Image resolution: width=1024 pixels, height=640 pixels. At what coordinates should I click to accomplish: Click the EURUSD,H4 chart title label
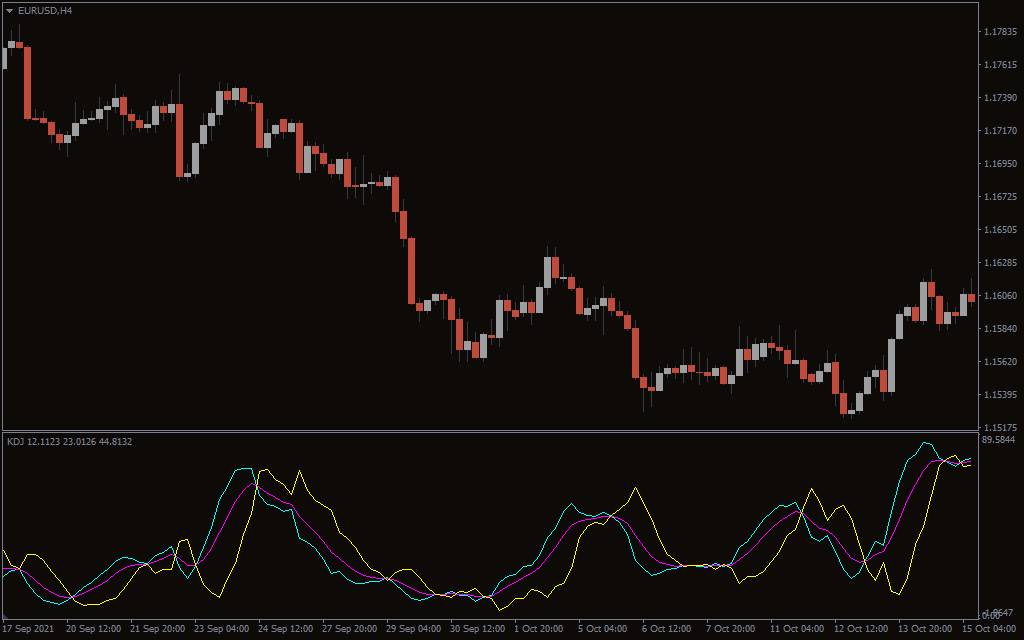(x=45, y=11)
